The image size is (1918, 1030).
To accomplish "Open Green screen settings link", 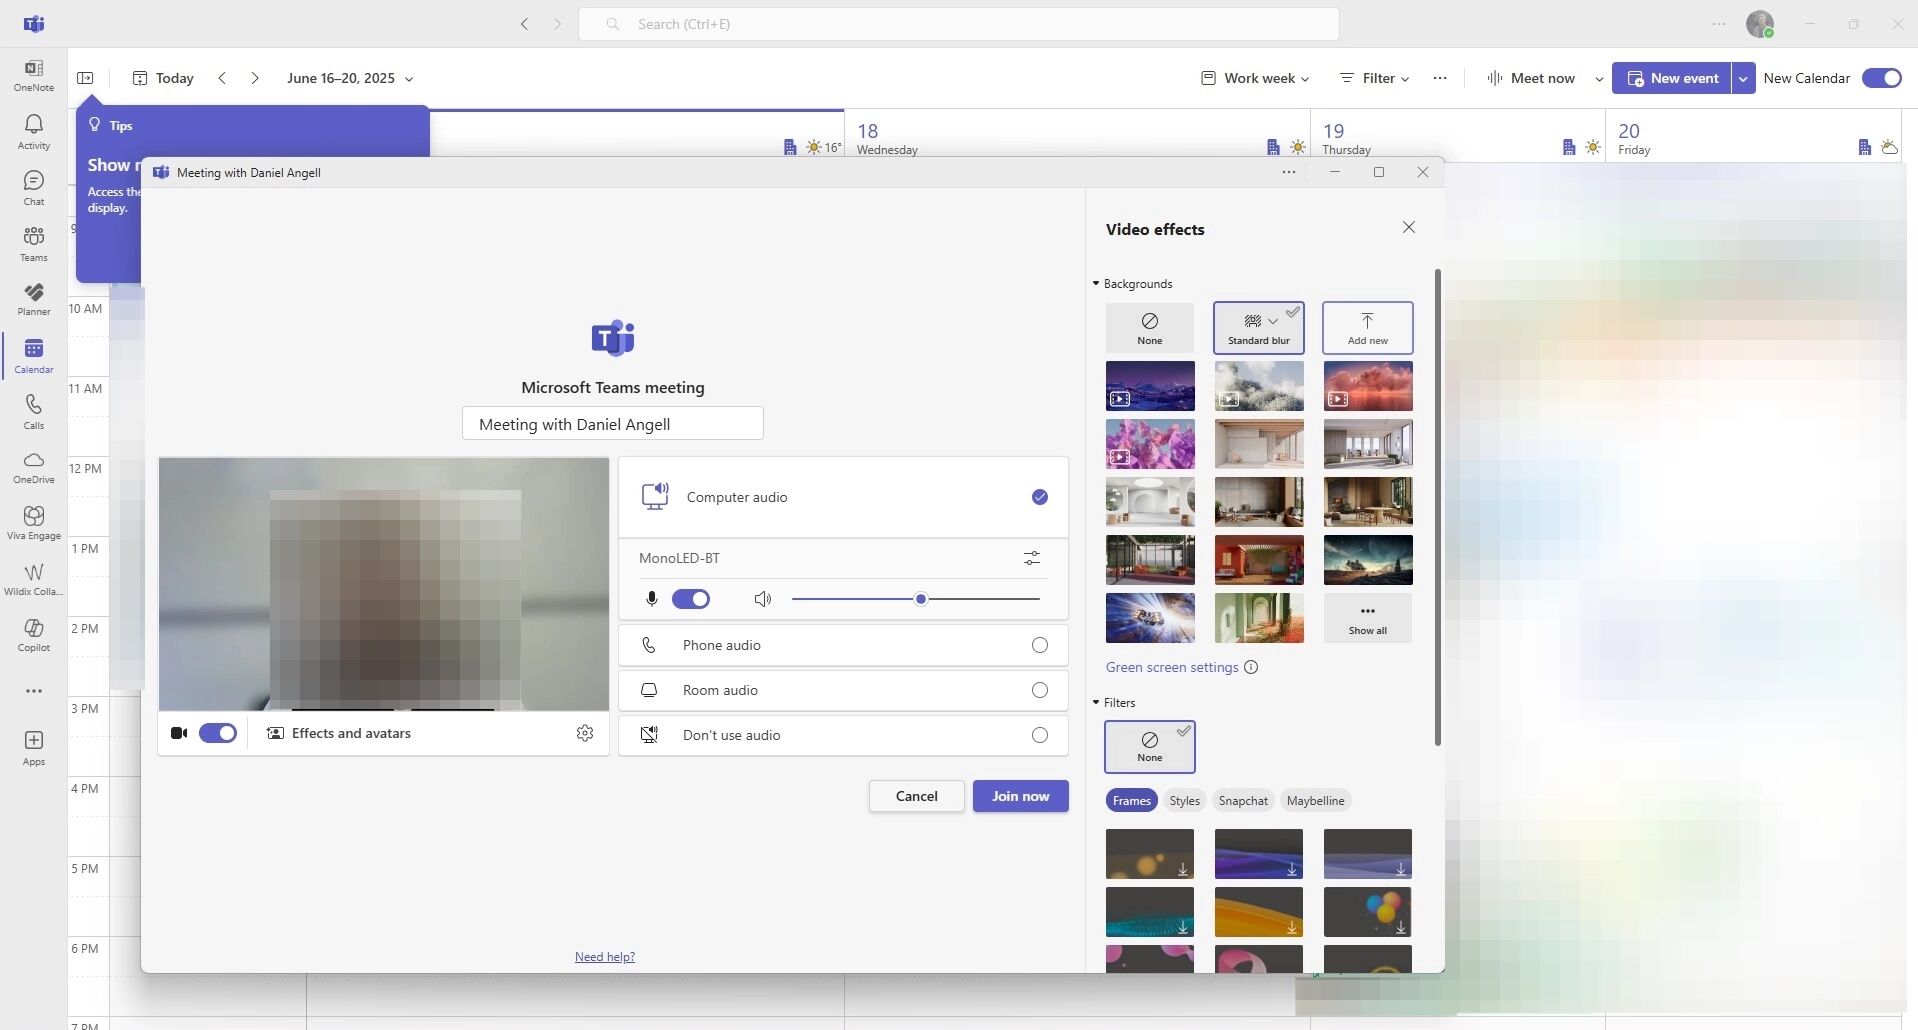I will tap(1172, 667).
